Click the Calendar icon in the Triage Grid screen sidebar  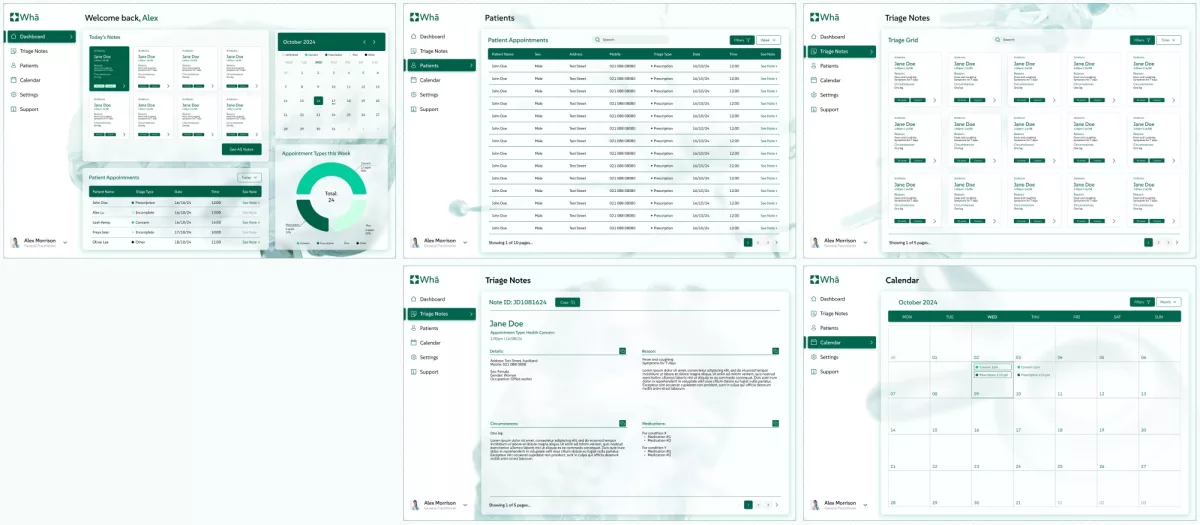coord(812,80)
